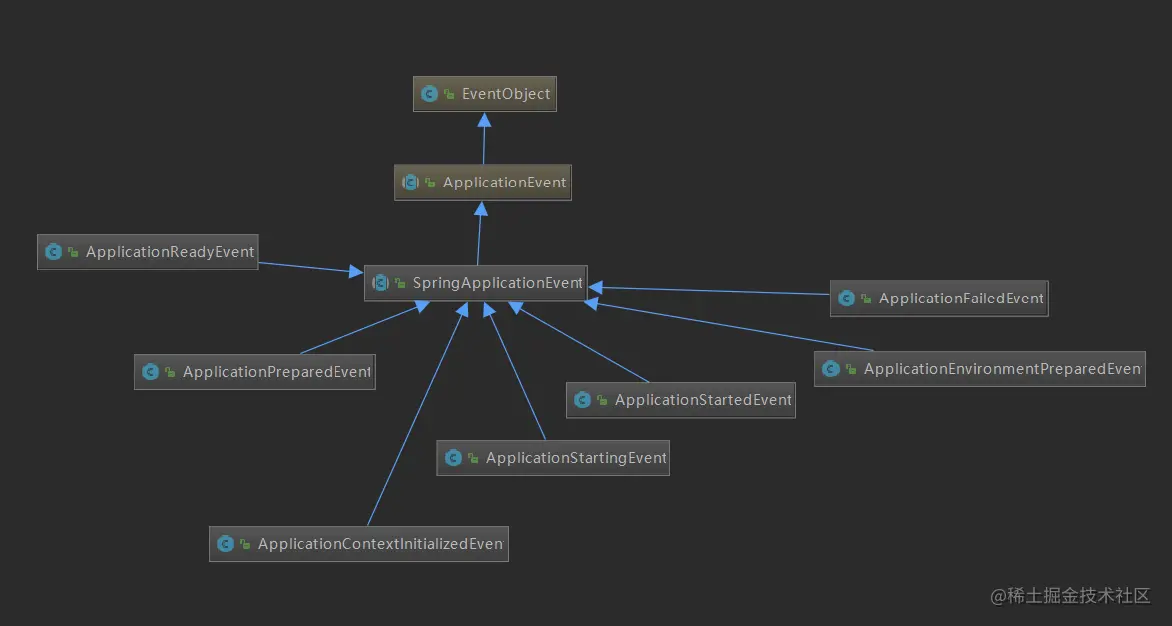Select the EventObject node
1172x626 pixels.
[x=484, y=93]
